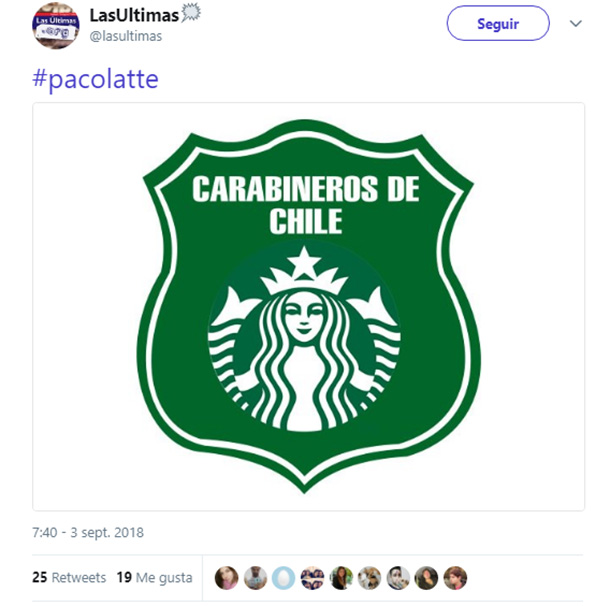Click the seventh avatar with pale face
The width and height of the screenshot is (610, 606).
tap(398, 578)
